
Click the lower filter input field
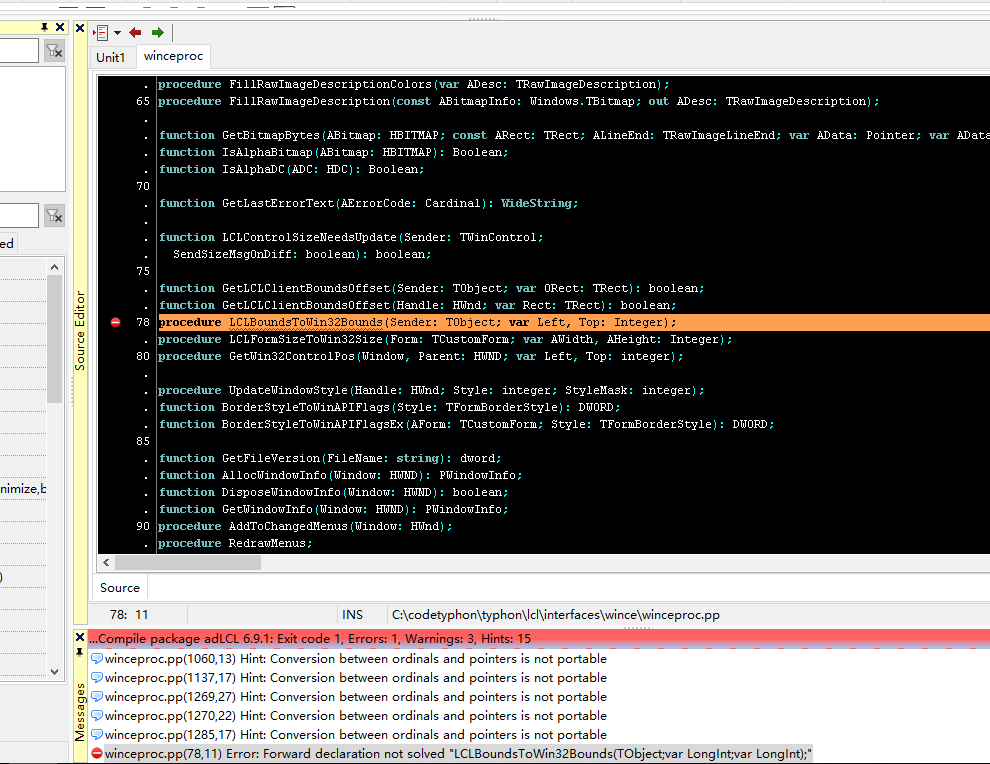point(19,216)
